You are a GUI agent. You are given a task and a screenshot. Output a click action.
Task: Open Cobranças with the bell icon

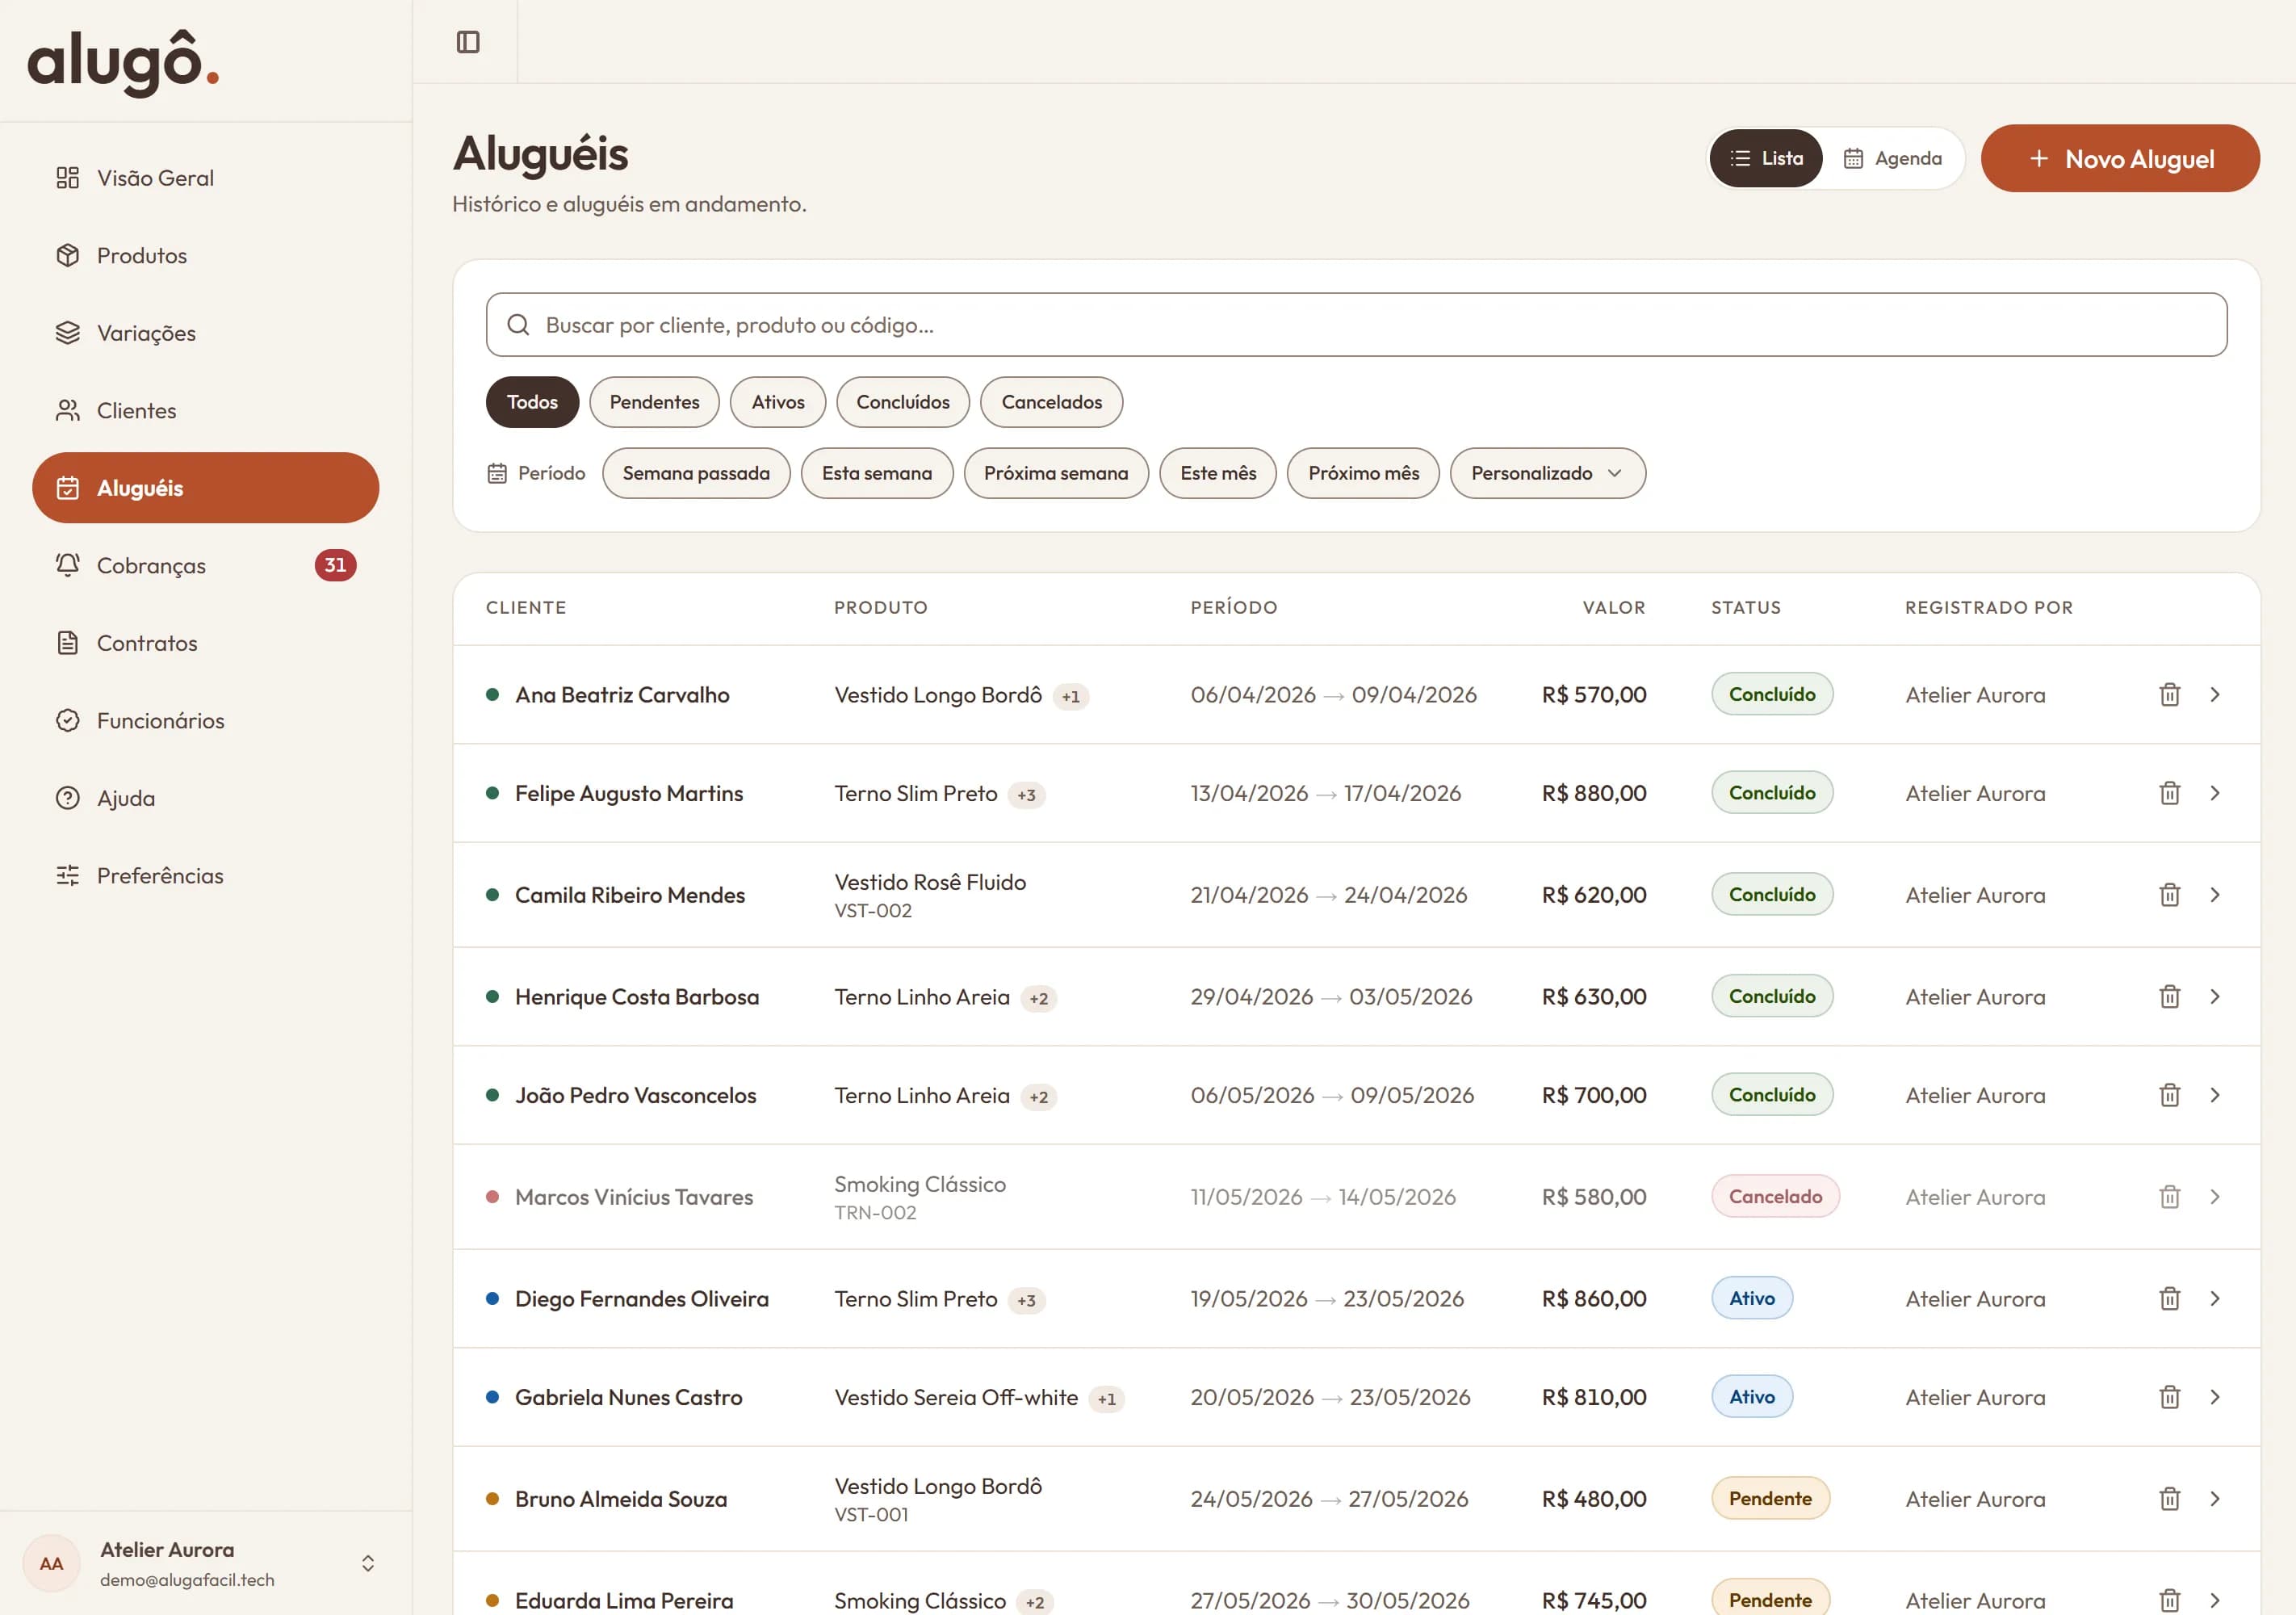(x=67, y=565)
